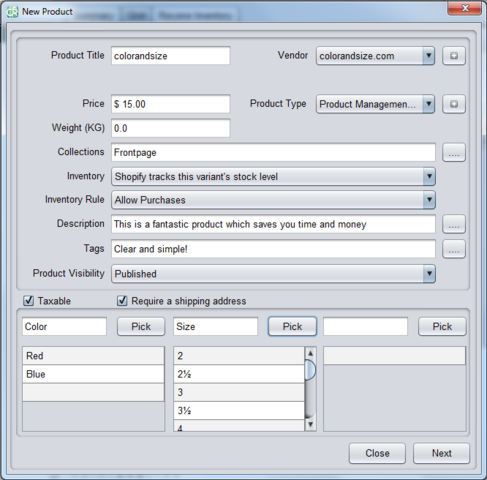Image resolution: width=487 pixels, height=480 pixels.
Task: Expand the Inventory dropdown
Action: click(x=273, y=176)
